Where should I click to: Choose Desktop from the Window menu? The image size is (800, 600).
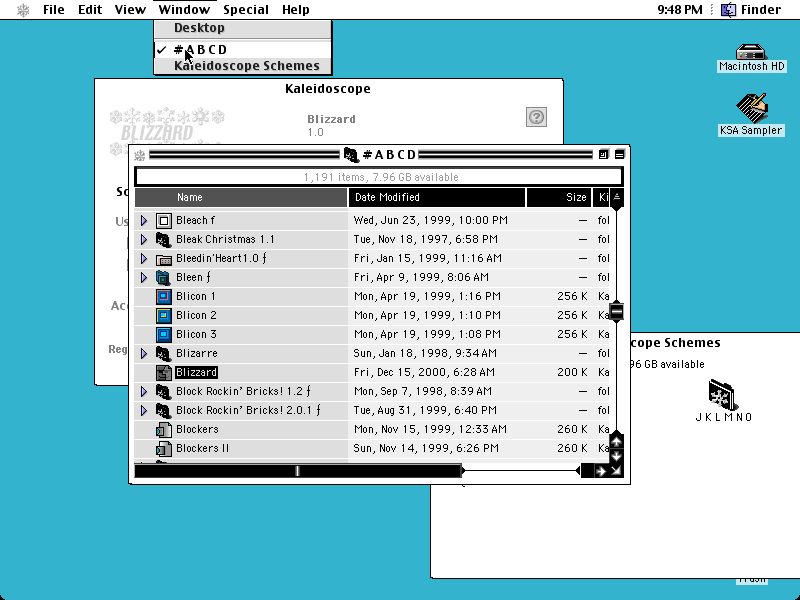point(243,28)
